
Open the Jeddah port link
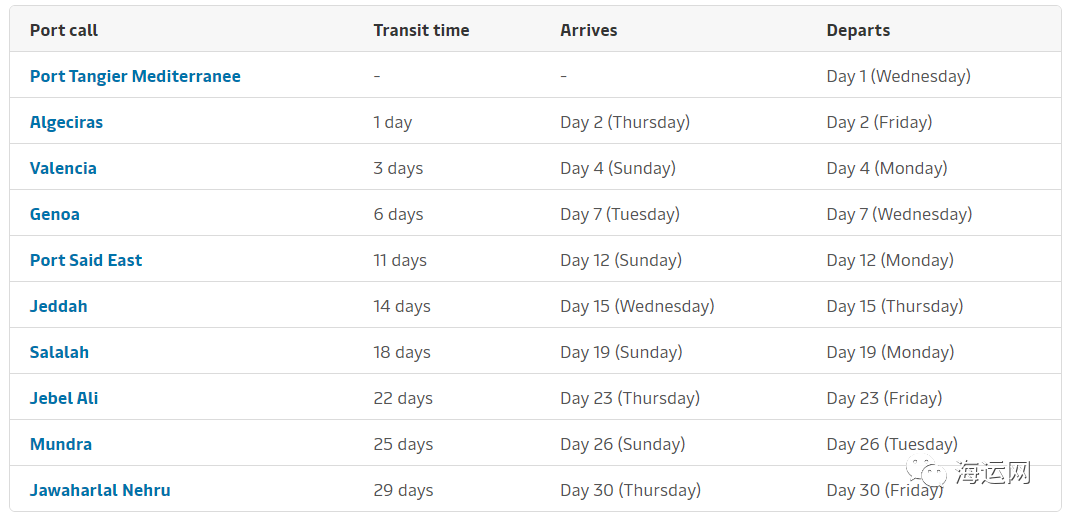coord(58,306)
